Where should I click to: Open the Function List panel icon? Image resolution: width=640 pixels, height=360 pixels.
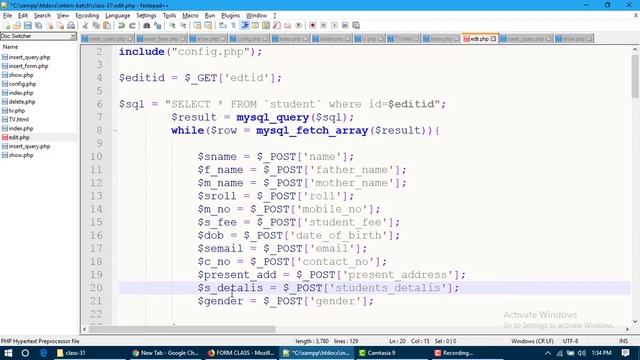coord(277,26)
